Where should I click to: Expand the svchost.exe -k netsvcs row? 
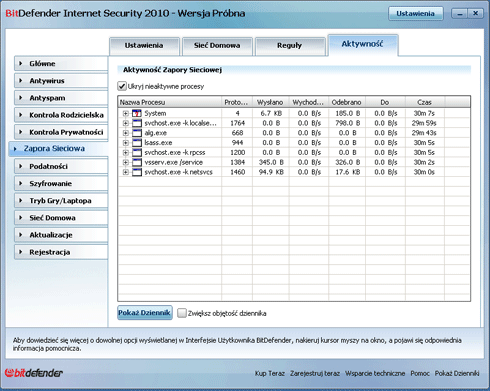(x=126, y=172)
